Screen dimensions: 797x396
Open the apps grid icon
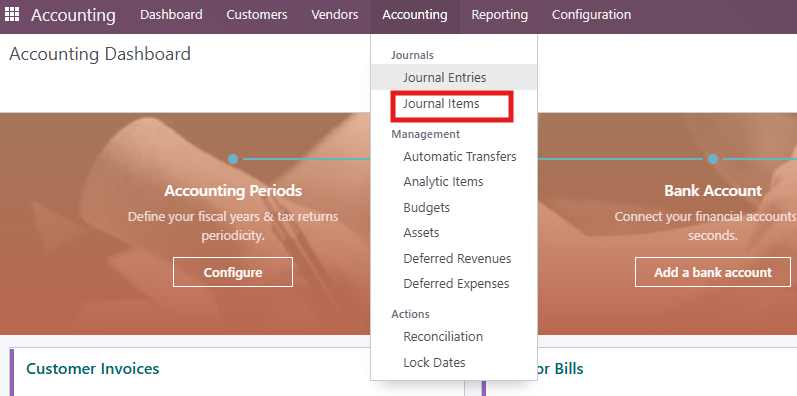(x=12, y=14)
